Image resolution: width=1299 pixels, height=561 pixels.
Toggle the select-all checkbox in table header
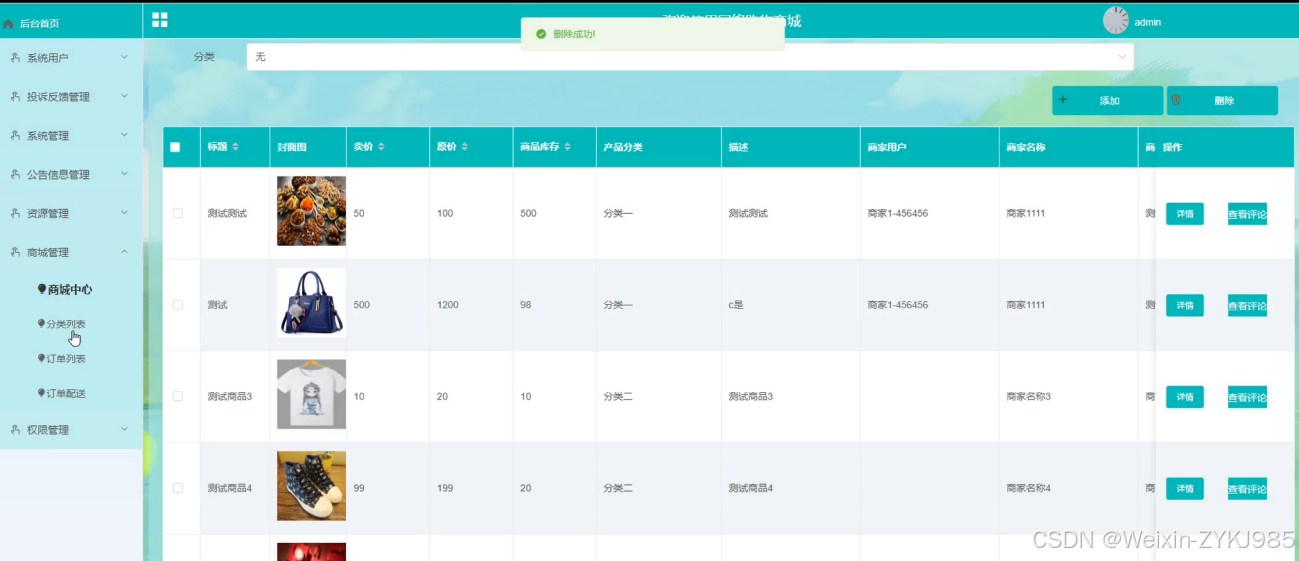point(175,147)
